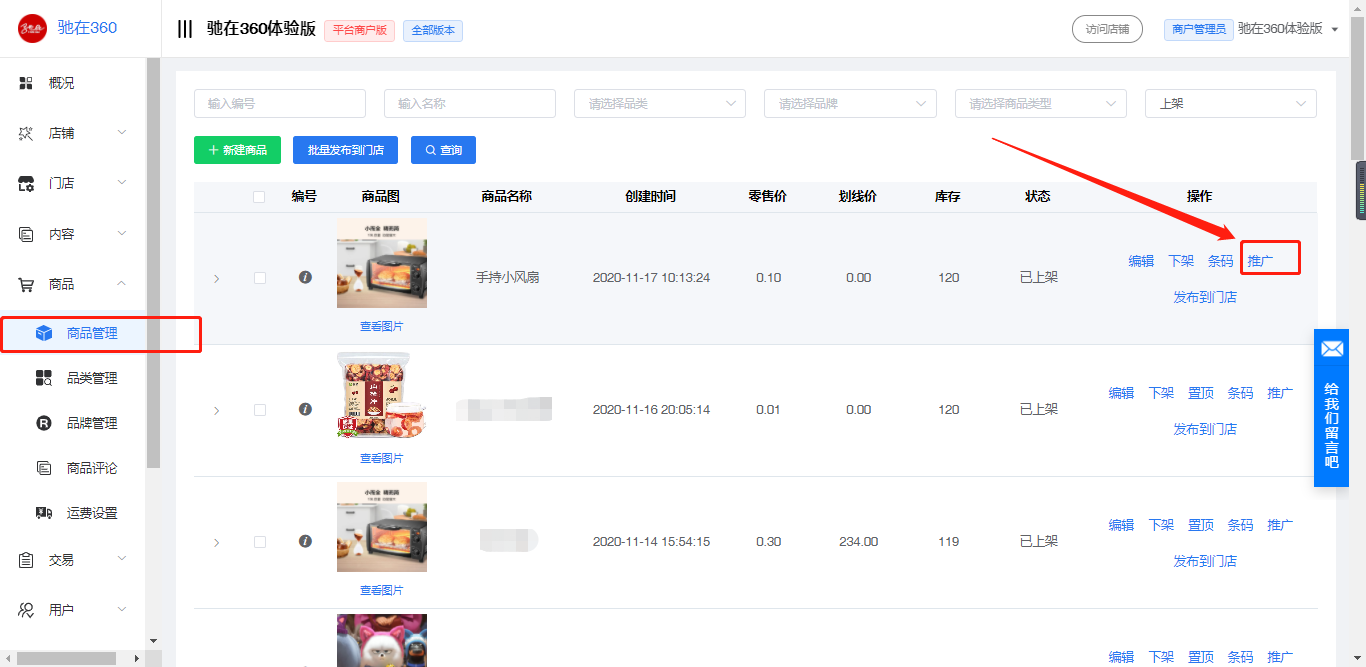
Task: Expand row created 2020-11-16 20:05:14
Action: pyautogui.click(x=216, y=410)
